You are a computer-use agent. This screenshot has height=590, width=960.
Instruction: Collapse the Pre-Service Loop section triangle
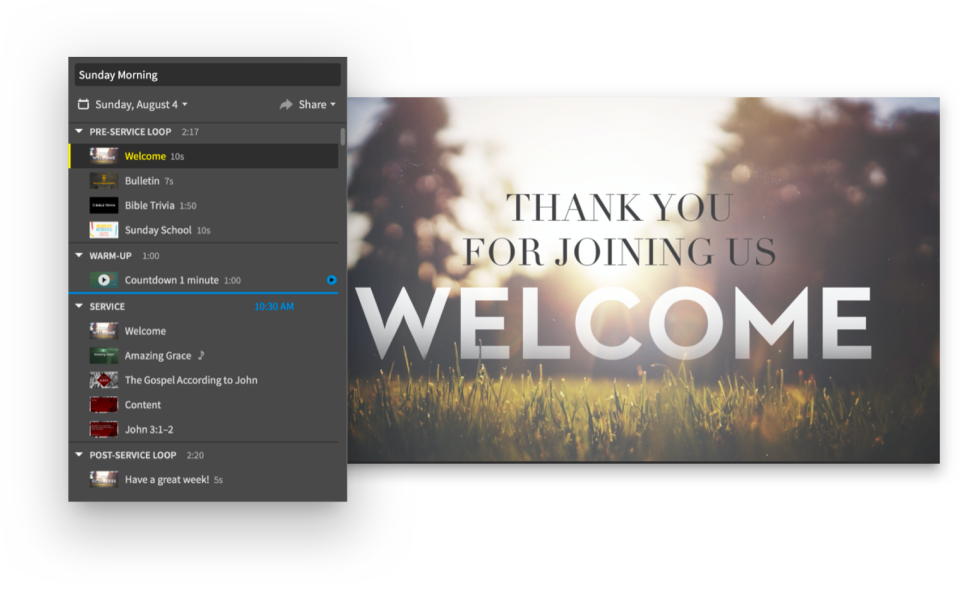click(79, 131)
